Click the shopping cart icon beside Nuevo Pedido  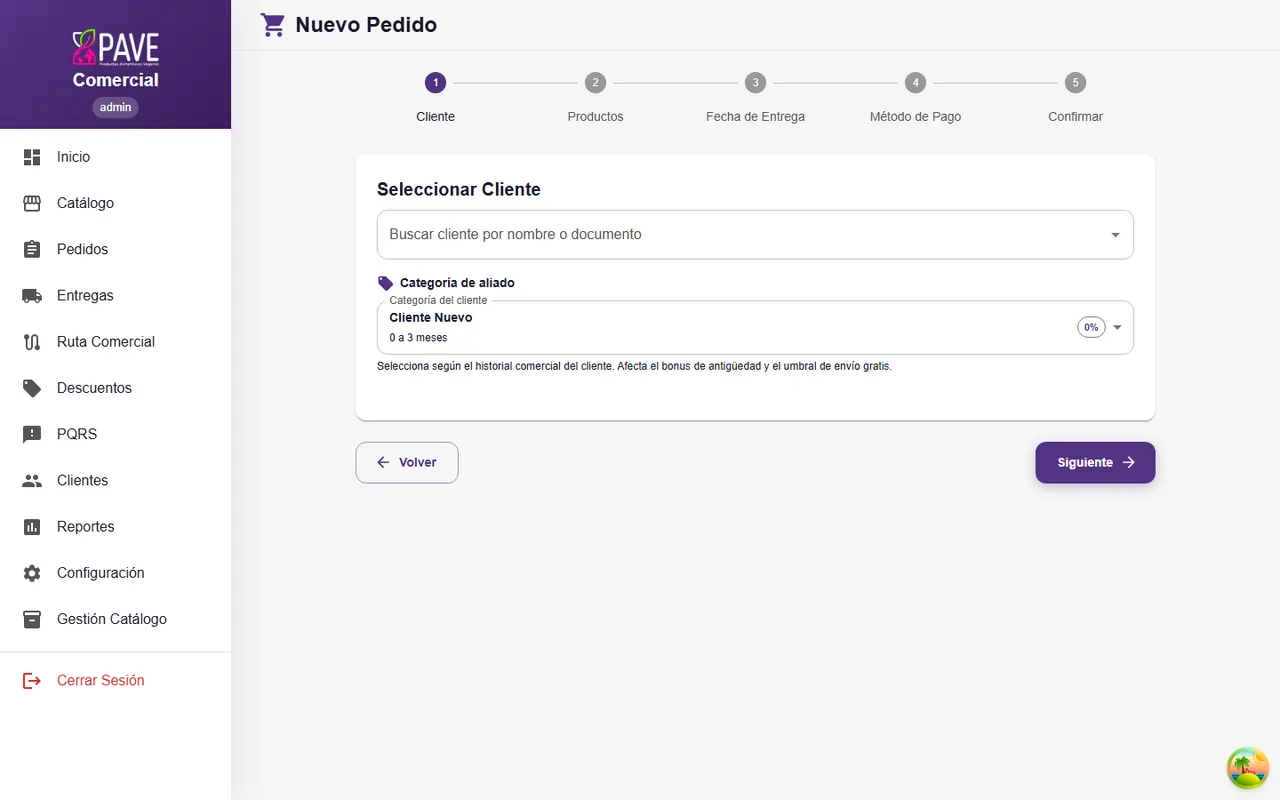tap(273, 25)
